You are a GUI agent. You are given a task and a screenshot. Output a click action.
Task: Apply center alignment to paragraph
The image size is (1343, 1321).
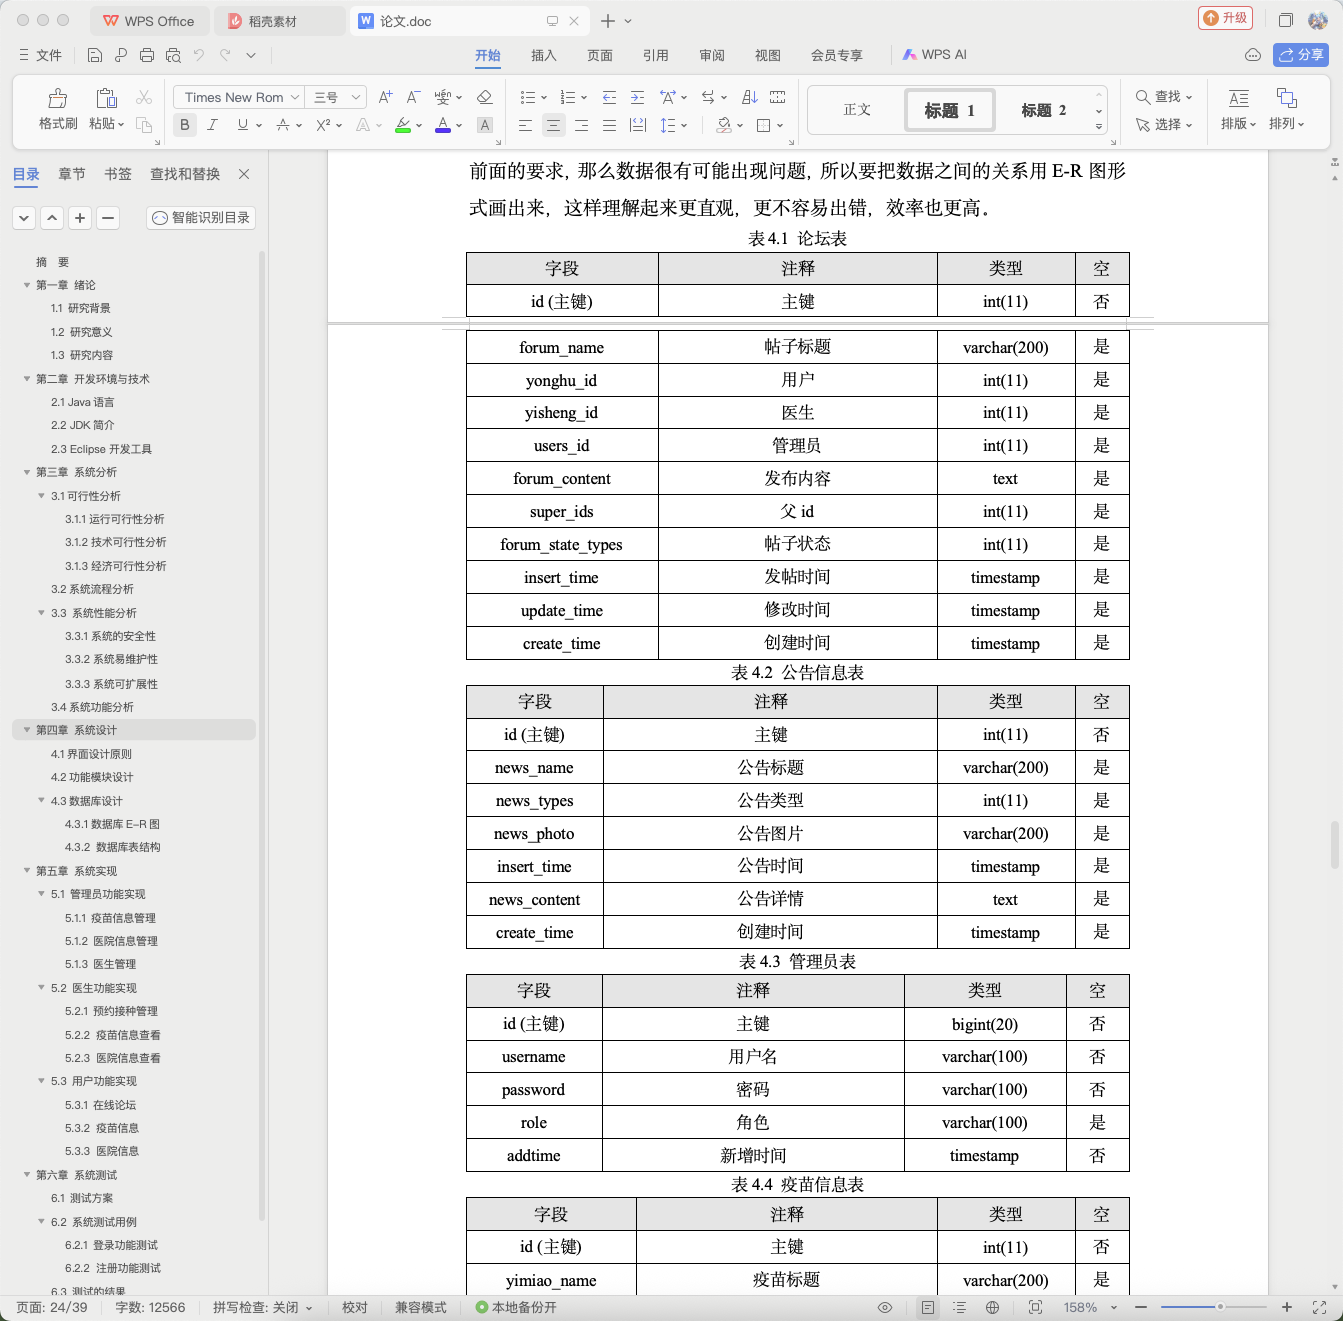click(x=553, y=125)
